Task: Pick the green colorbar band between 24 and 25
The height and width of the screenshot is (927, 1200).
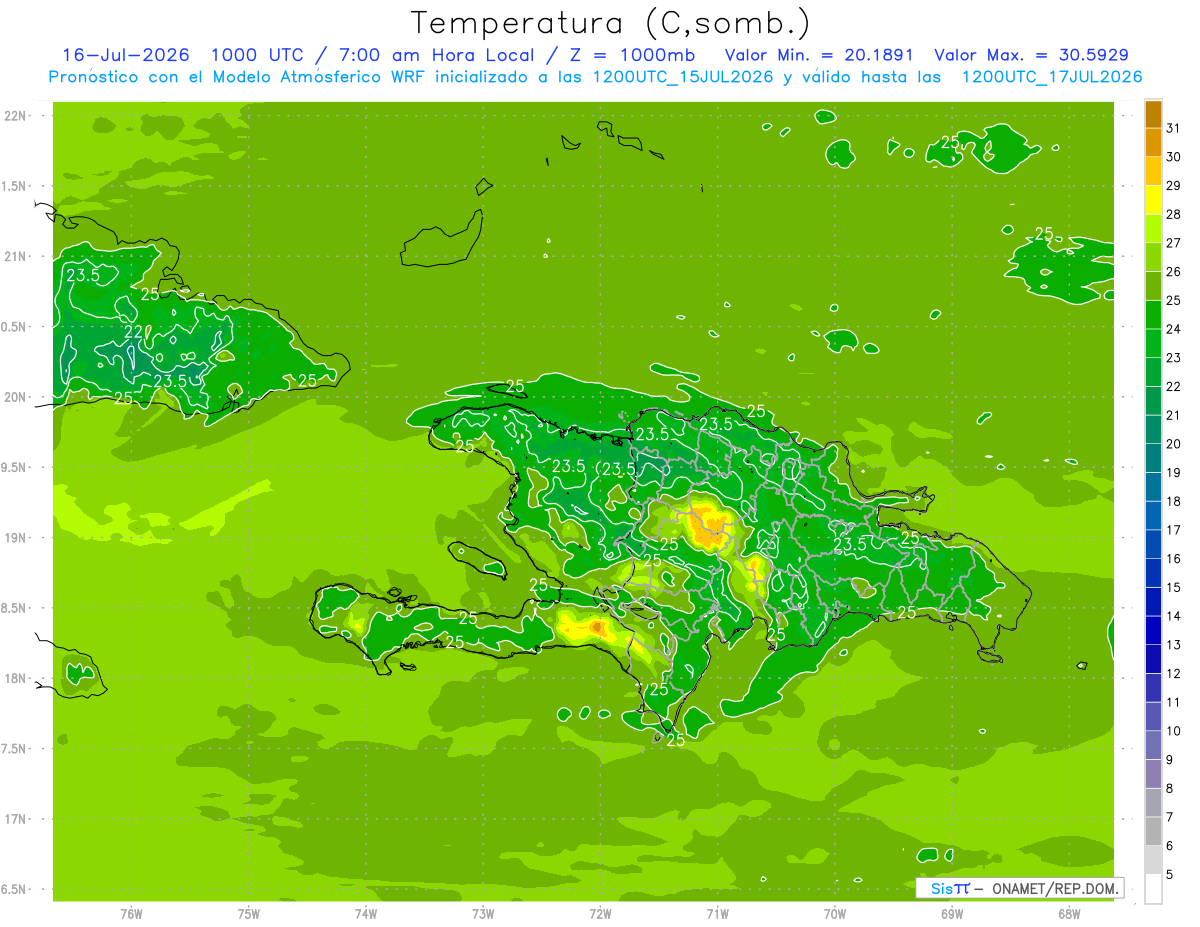Action: [1153, 314]
